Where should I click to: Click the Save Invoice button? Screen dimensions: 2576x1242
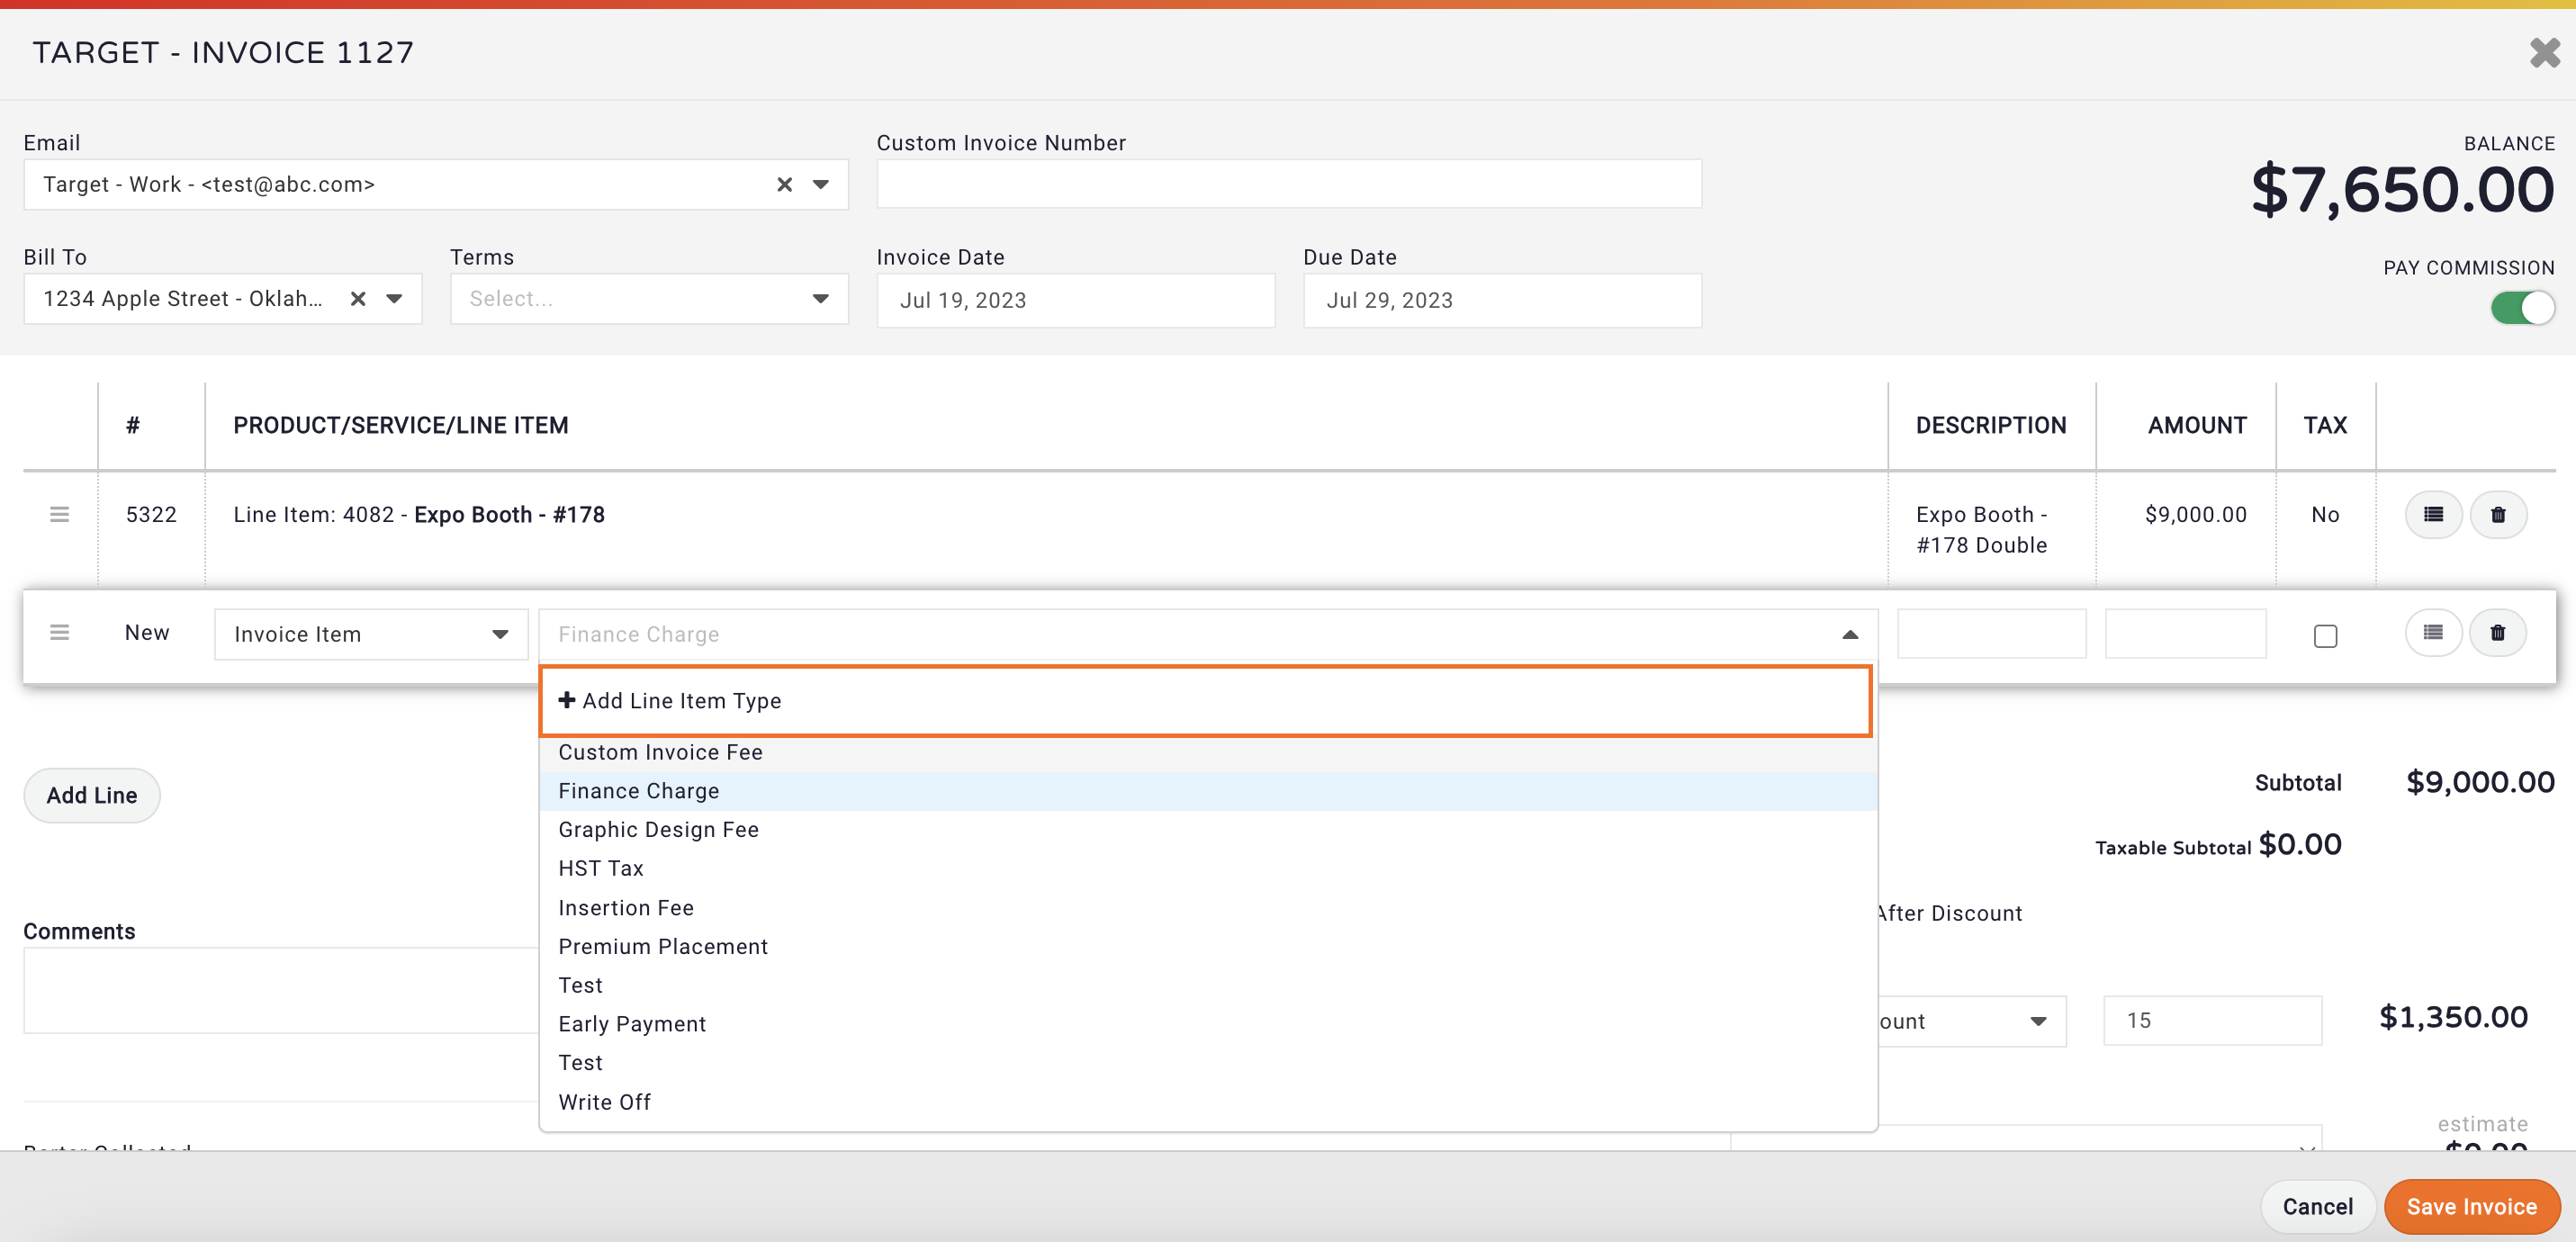coord(2471,1207)
